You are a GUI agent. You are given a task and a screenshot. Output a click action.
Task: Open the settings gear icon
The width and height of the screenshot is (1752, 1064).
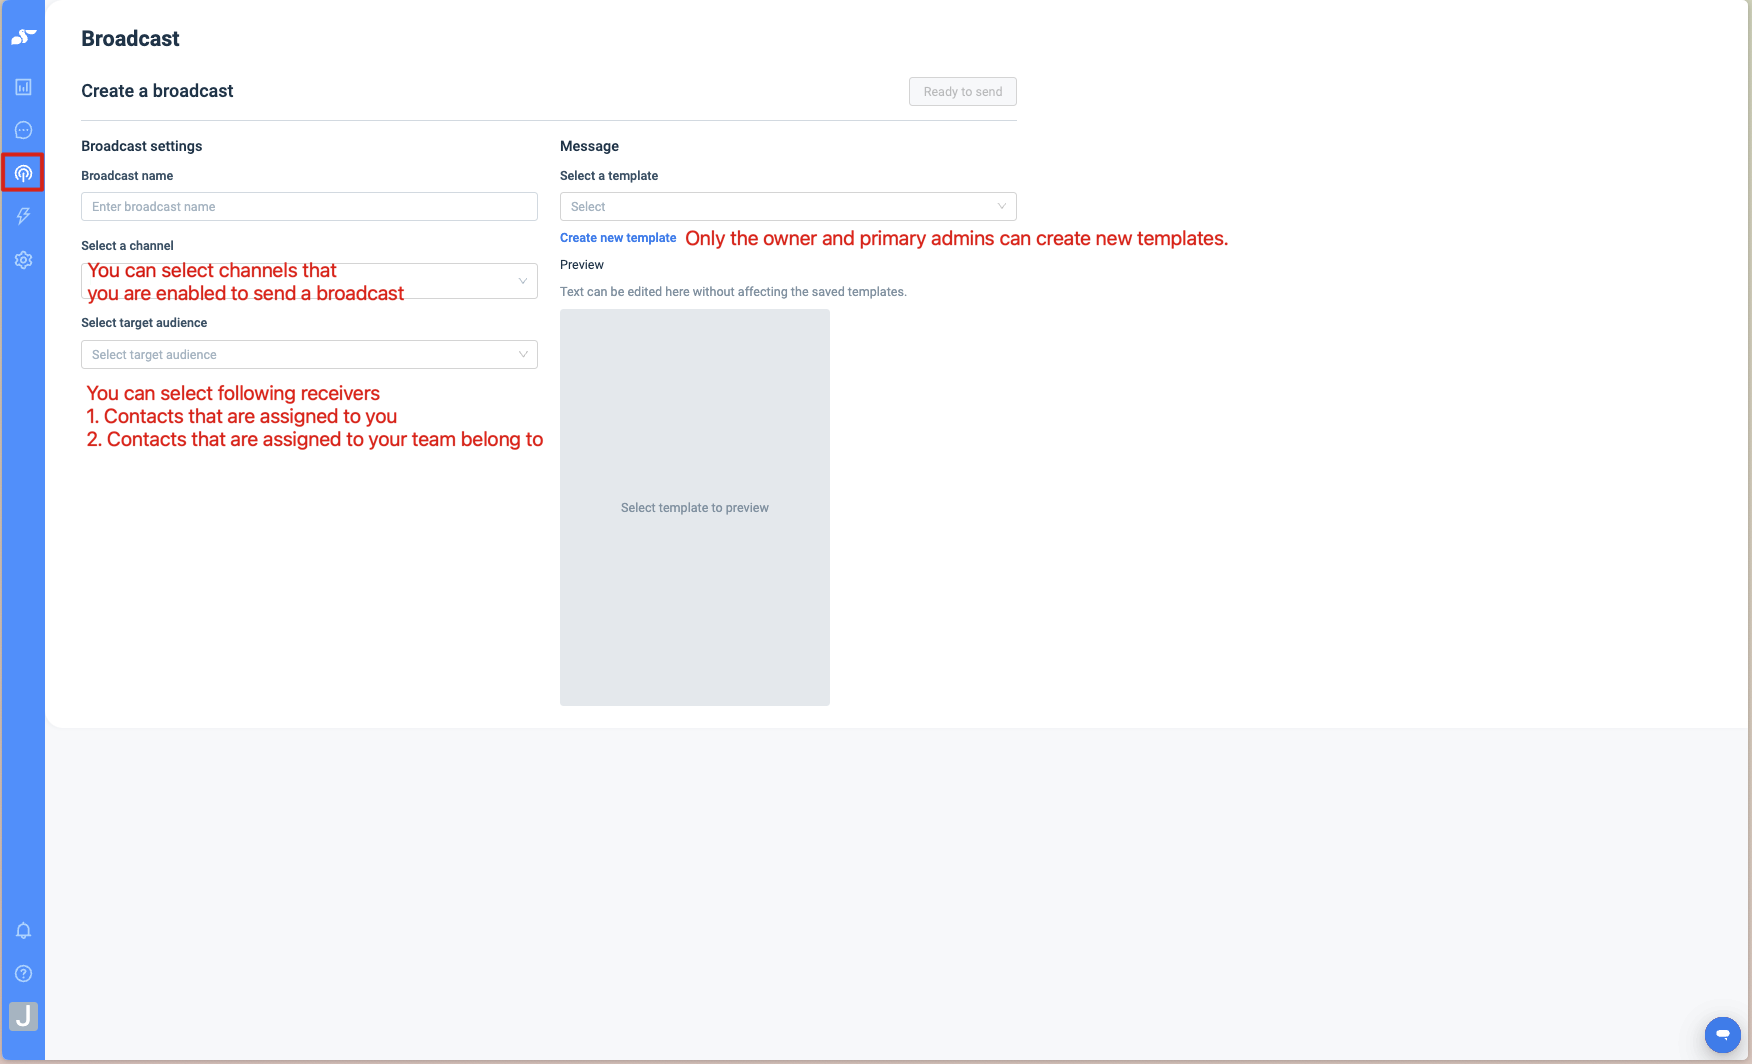[x=24, y=260]
